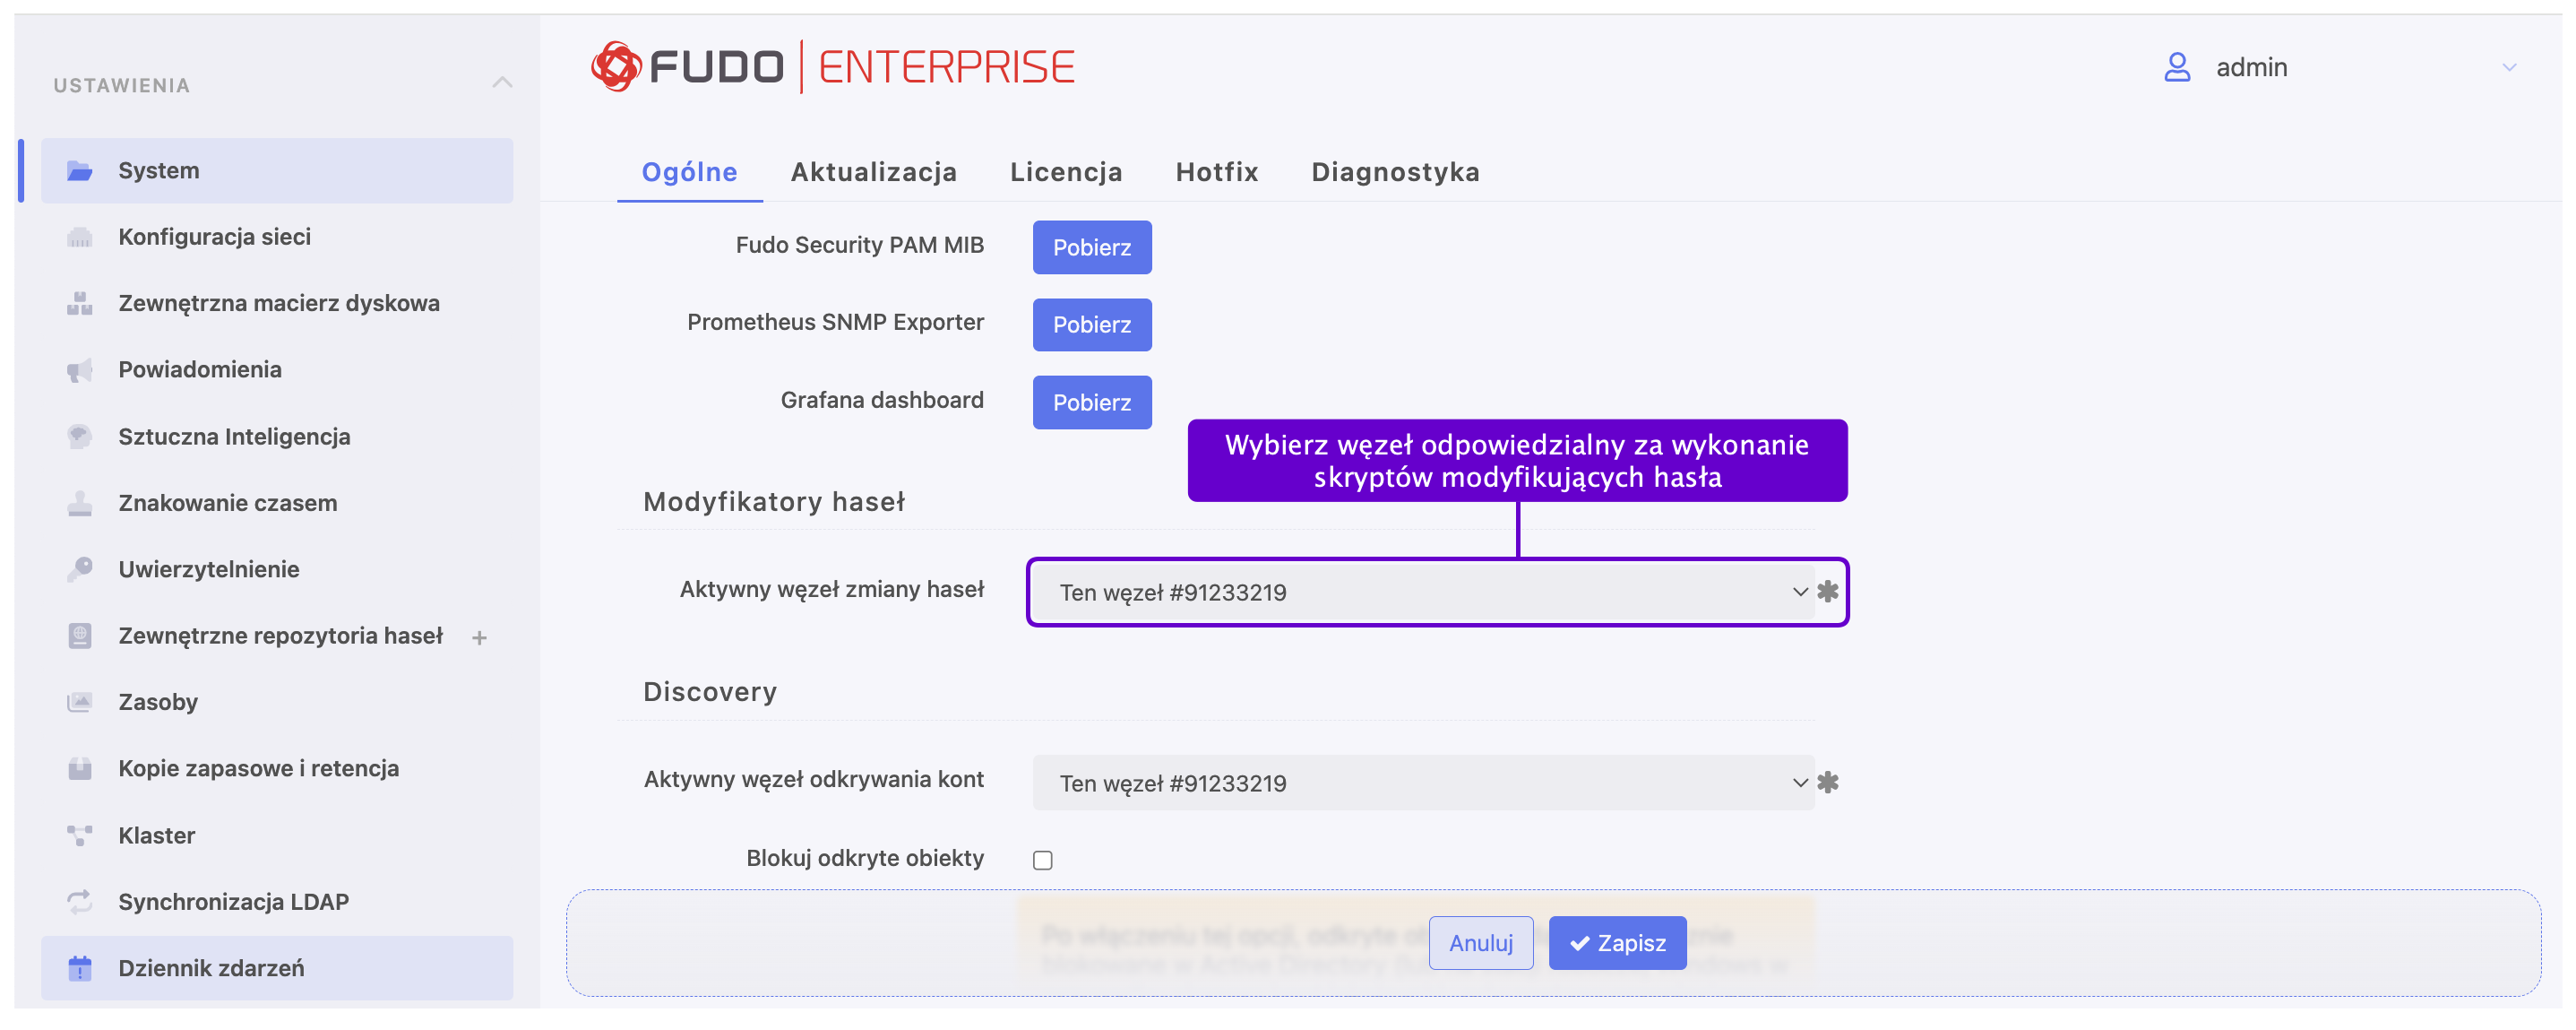The height and width of the screenshot is (1030, 2576).
Task: Open Kopie zapasowe i retencja
Action: (277, 769)
